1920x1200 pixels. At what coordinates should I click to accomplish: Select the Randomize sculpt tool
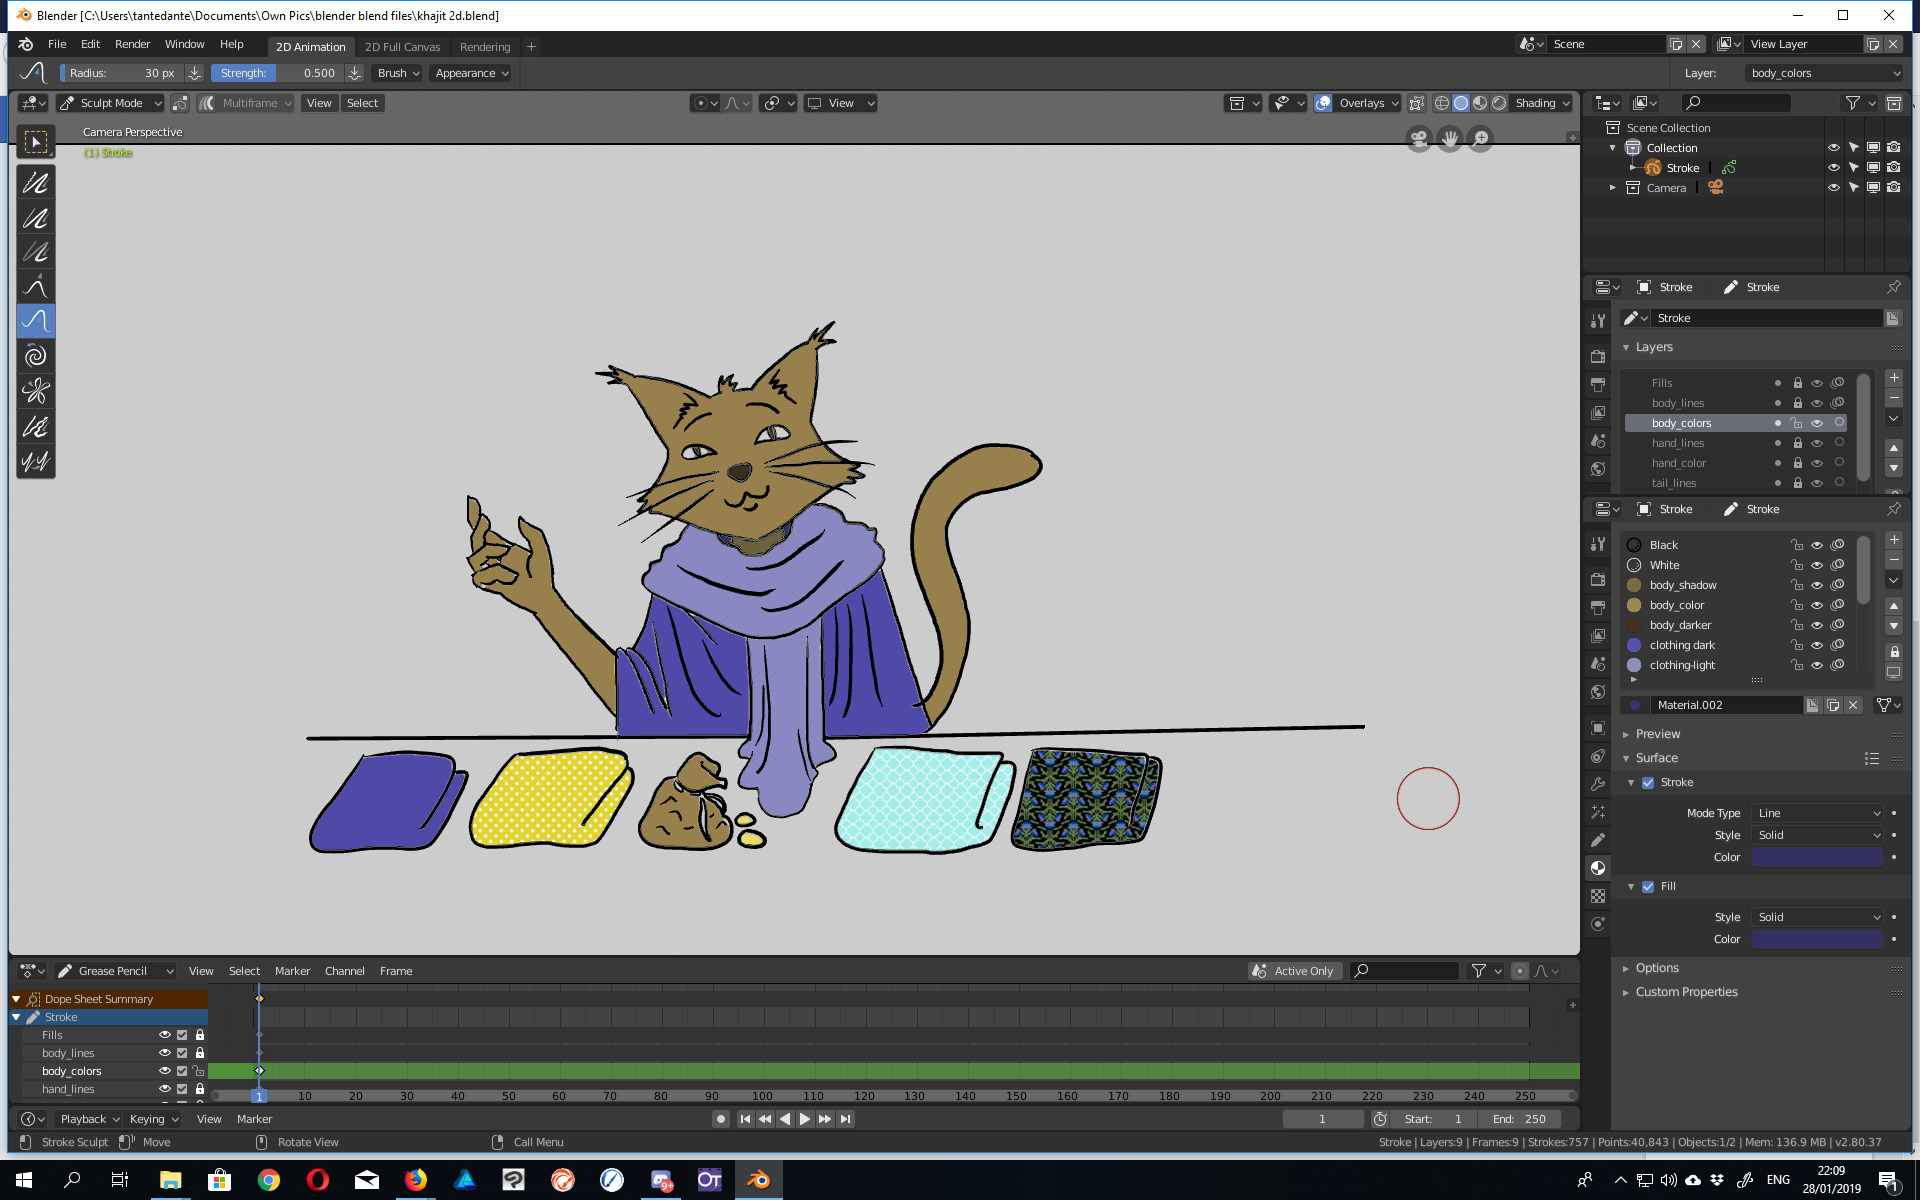(36, 427)
